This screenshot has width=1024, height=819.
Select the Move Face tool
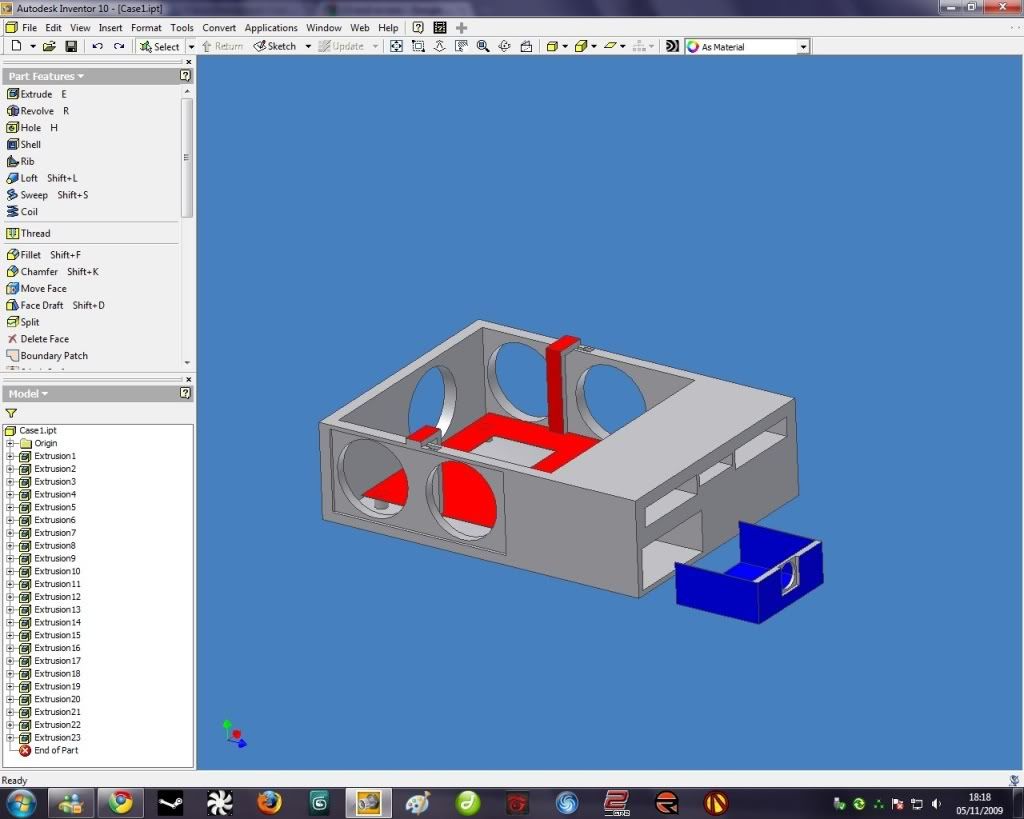pos(37,289)
